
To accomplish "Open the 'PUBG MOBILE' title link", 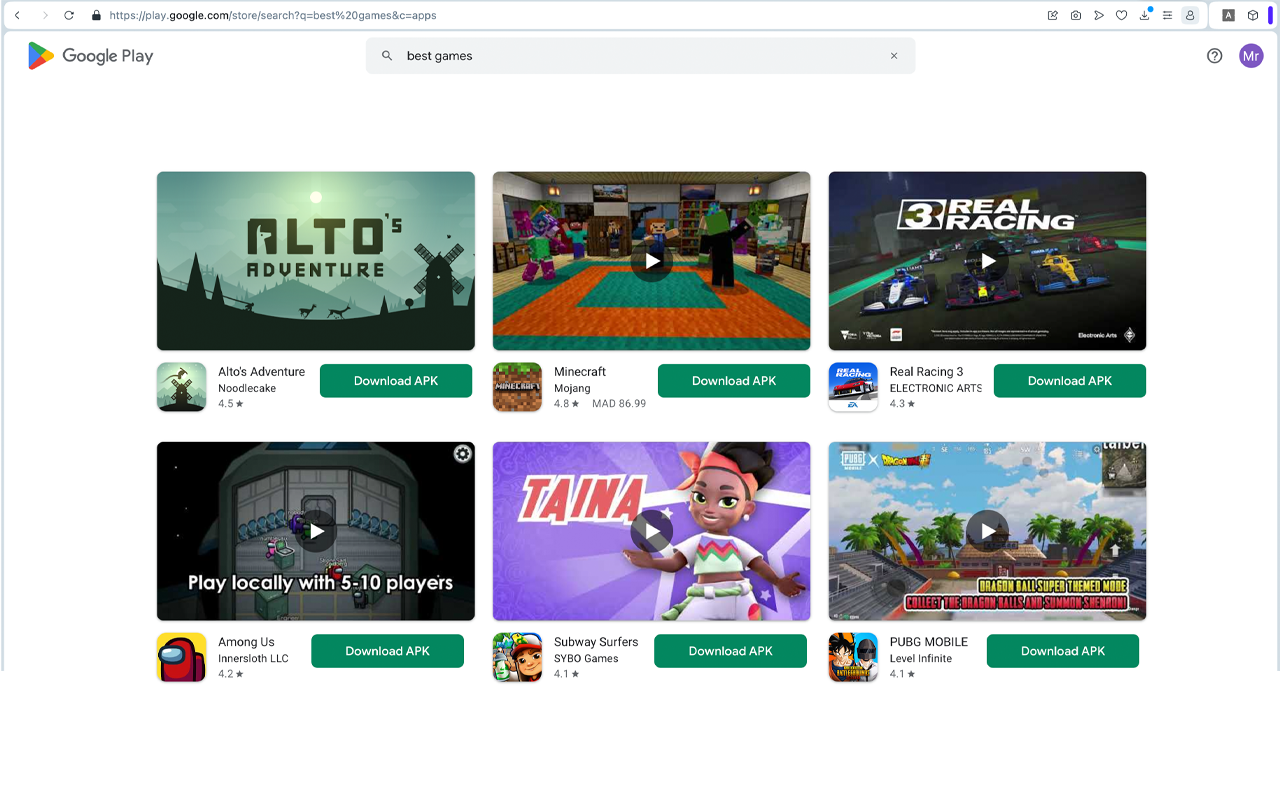I will point(929,642).
